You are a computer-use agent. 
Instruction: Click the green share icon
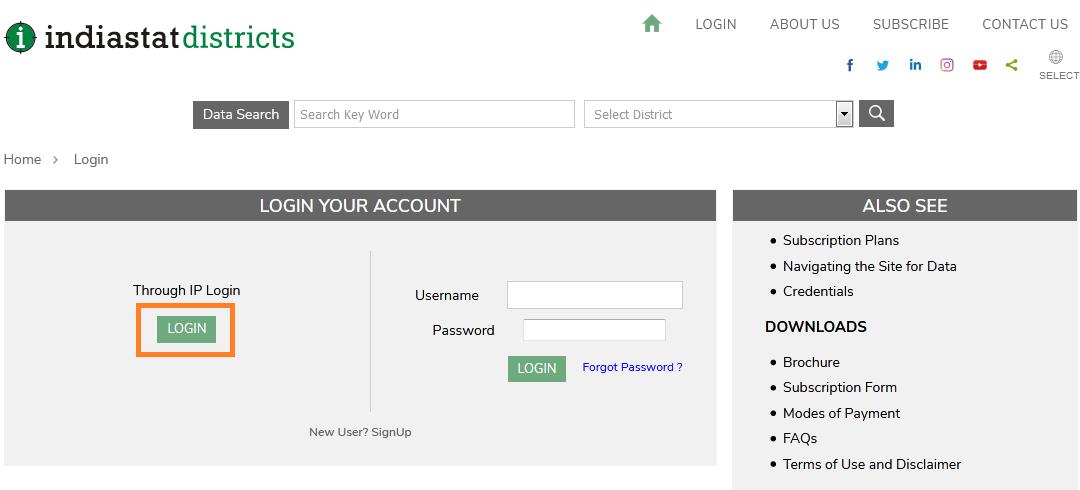(x=1012, y=65)
